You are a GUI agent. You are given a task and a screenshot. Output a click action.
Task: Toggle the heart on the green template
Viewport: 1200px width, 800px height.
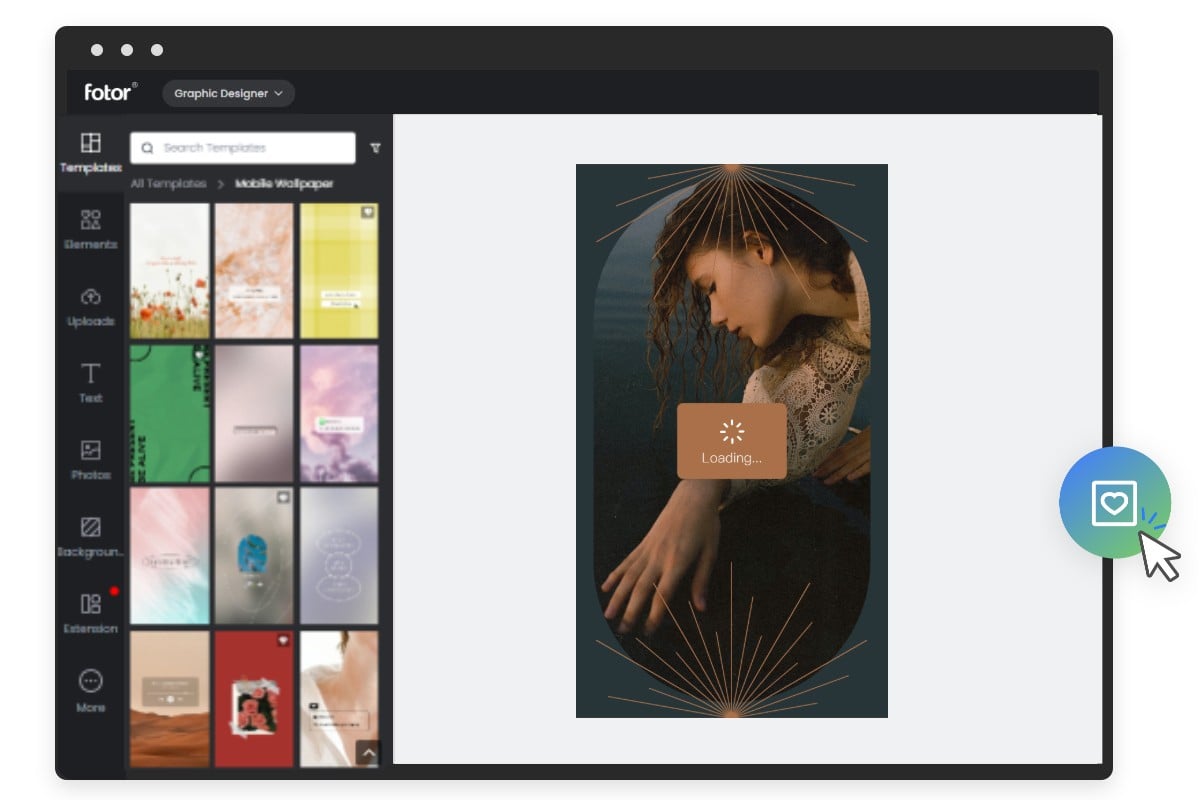tap(198, 355)
